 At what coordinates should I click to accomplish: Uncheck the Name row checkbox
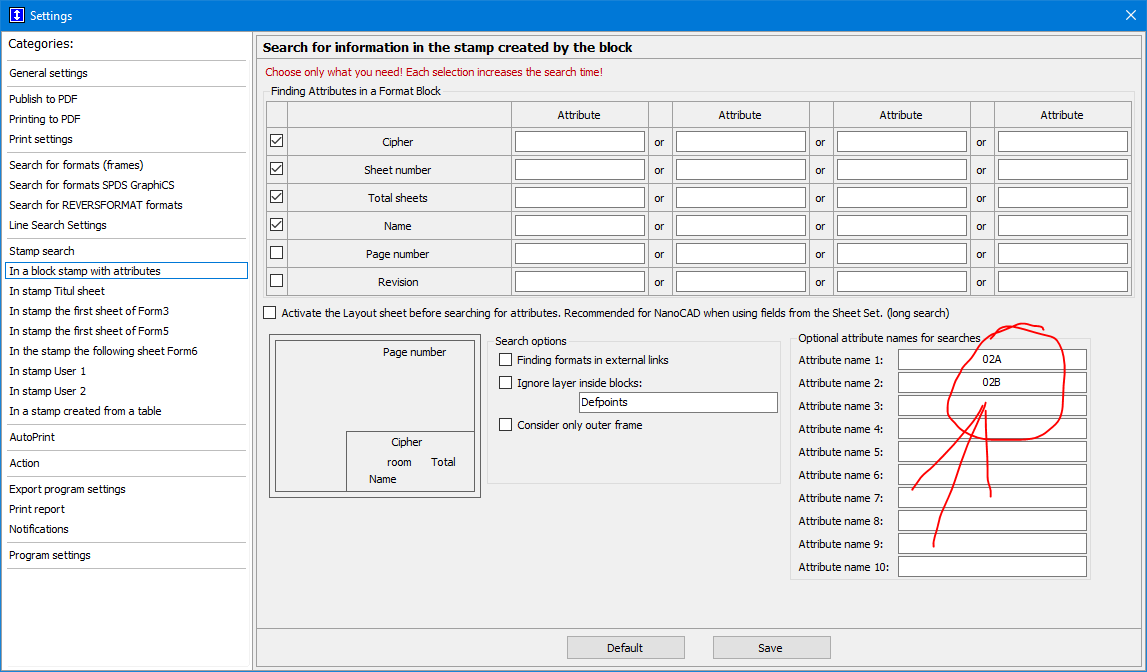(277, 224)
